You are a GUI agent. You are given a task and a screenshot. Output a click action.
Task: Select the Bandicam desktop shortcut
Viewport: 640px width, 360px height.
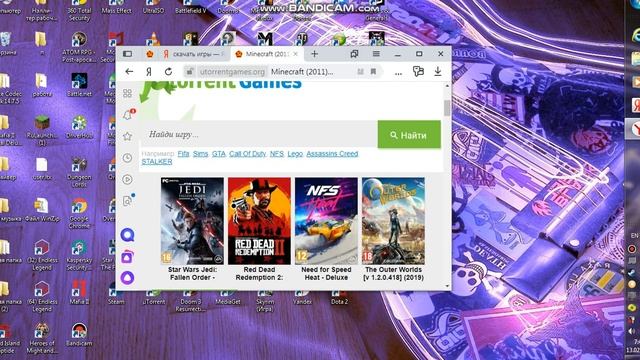coord(79,336)
